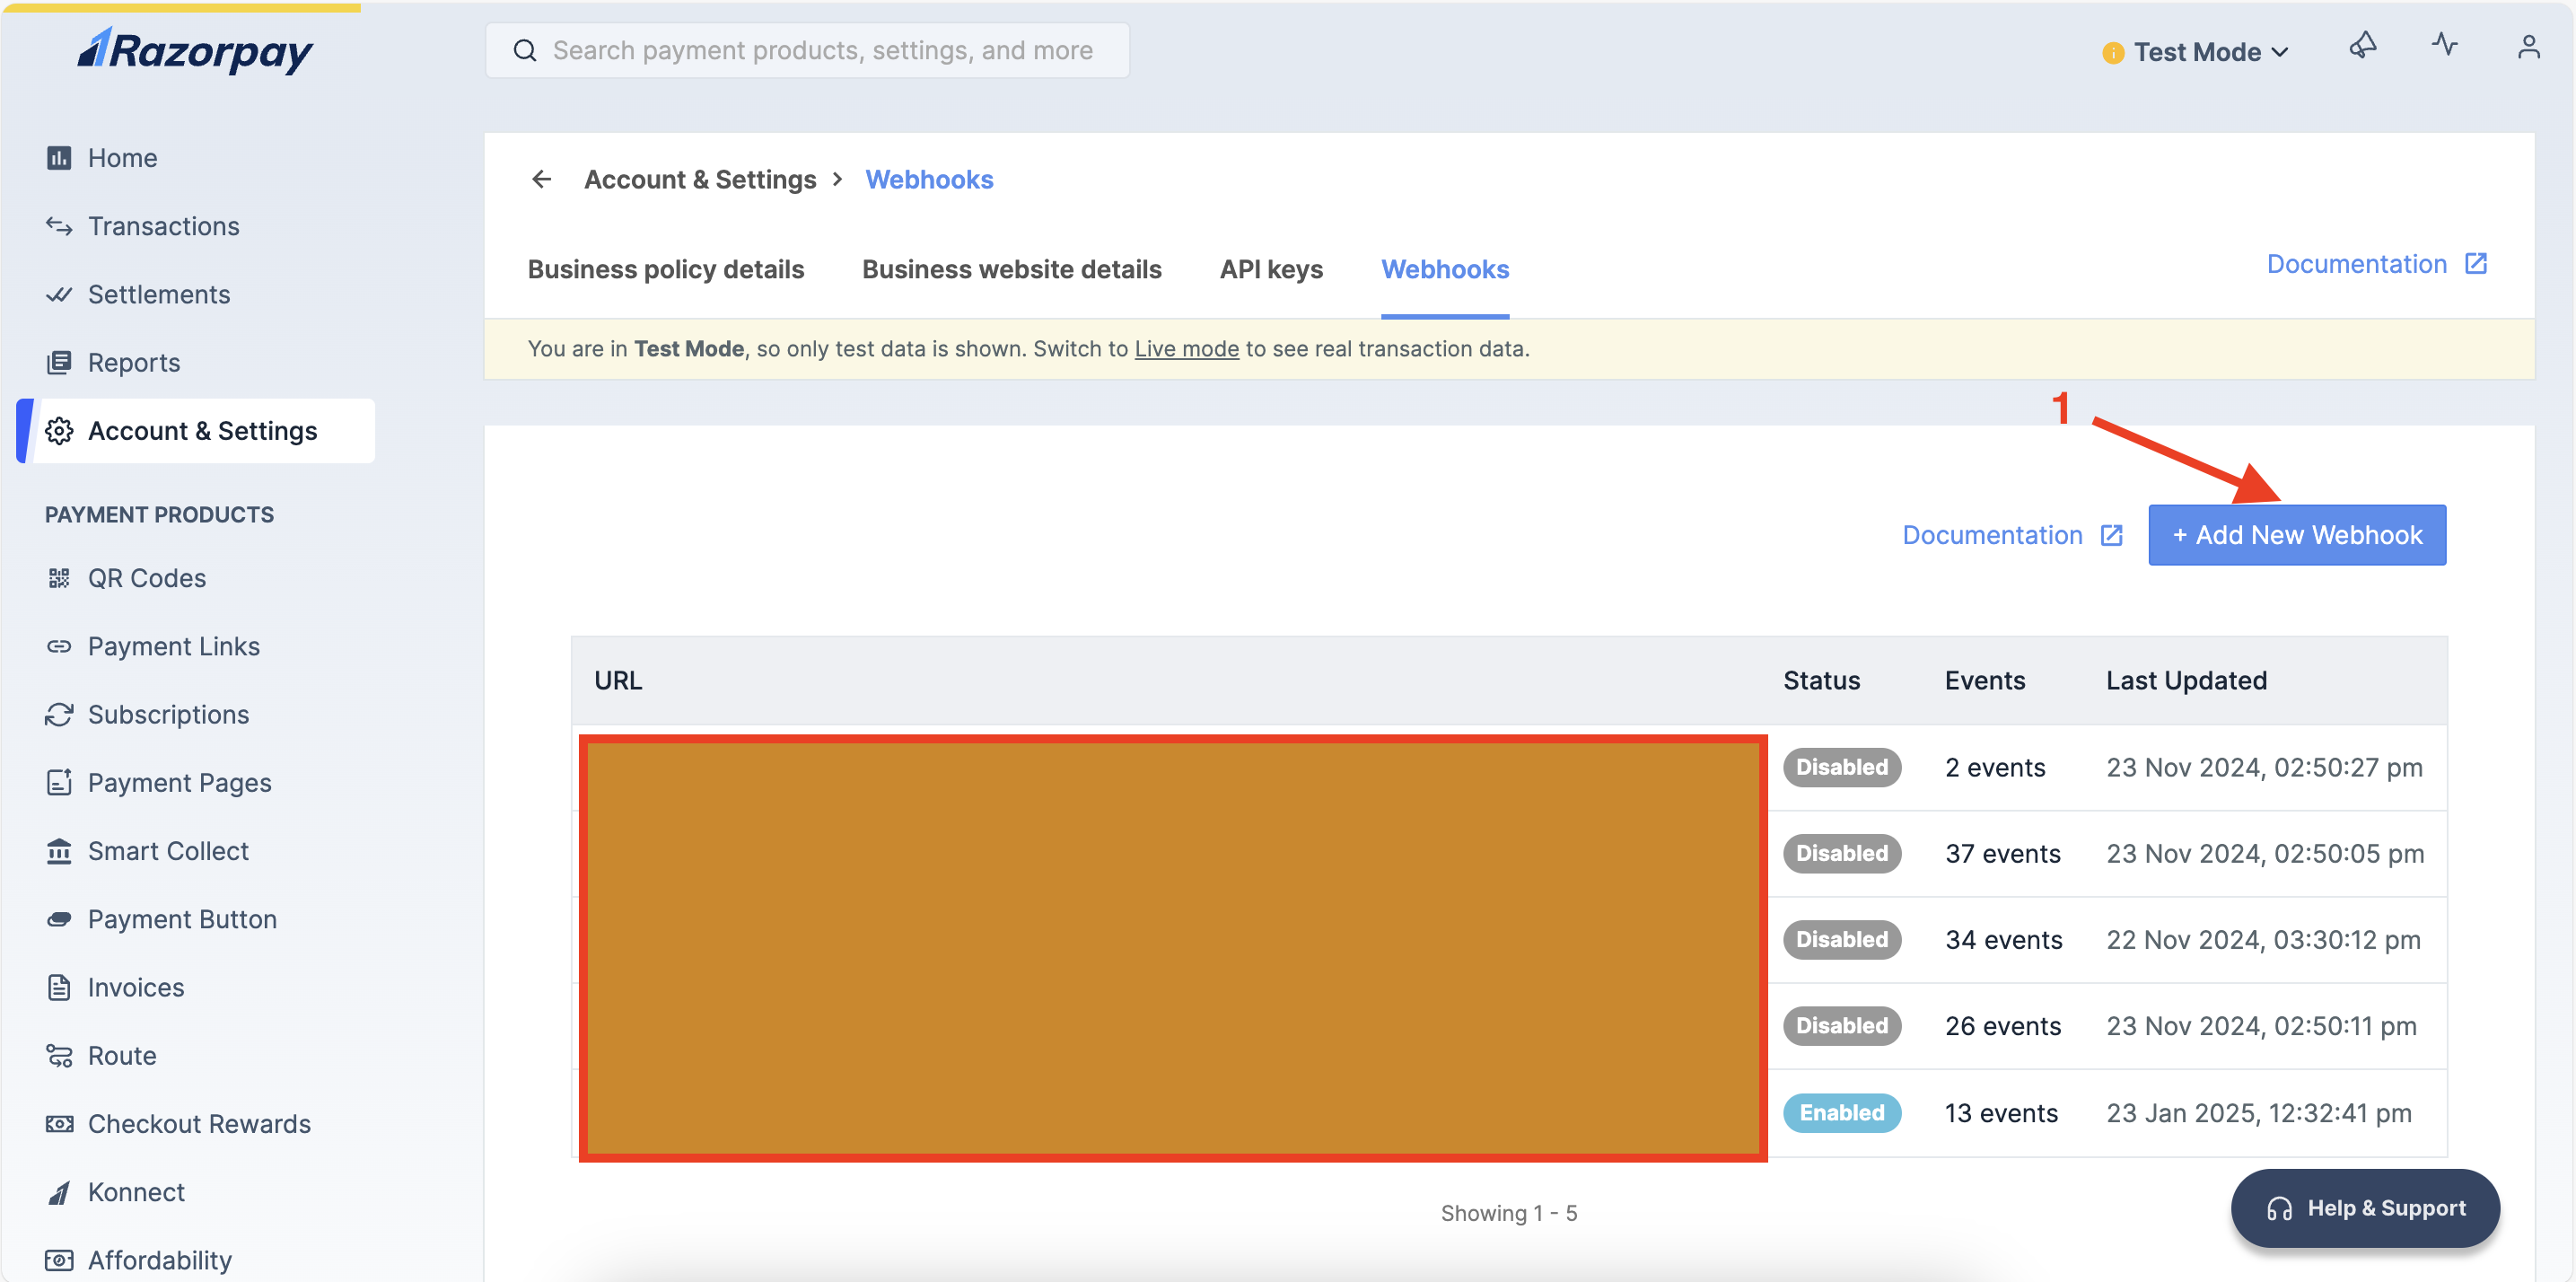Click the QR Codes sidebar icon
Viewport: 2576px width, 1282px height.
pos(59,577)
